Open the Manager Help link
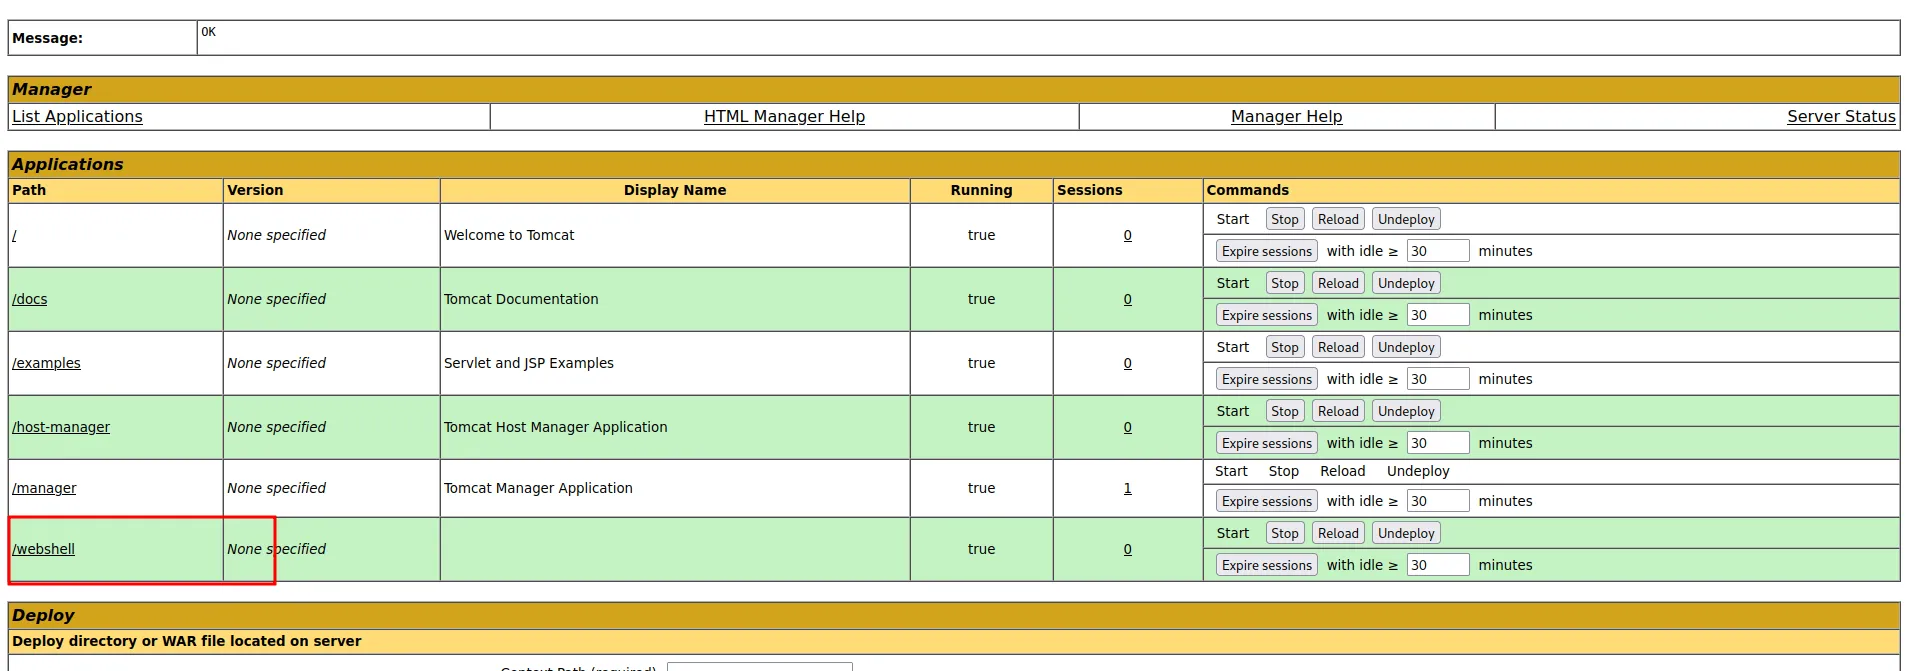 (1286, 117)
